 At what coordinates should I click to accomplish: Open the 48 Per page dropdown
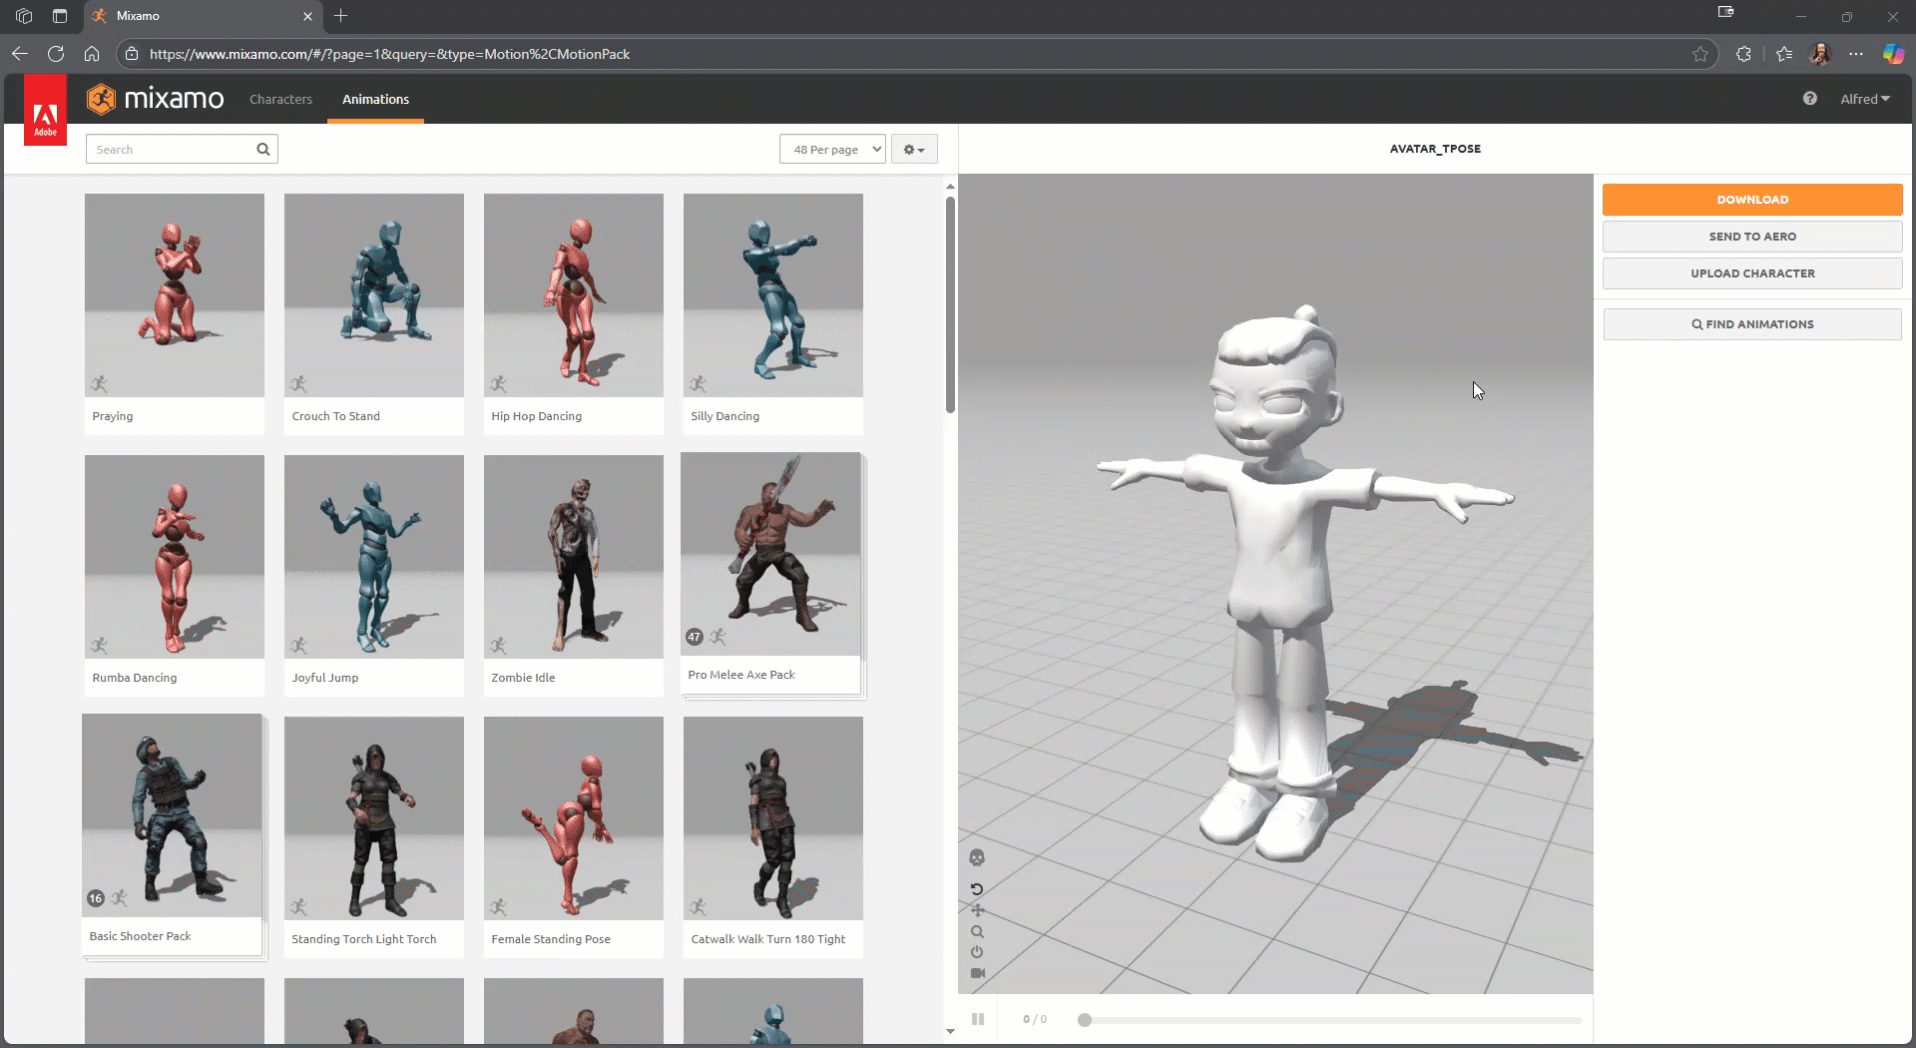click(832, 149)
